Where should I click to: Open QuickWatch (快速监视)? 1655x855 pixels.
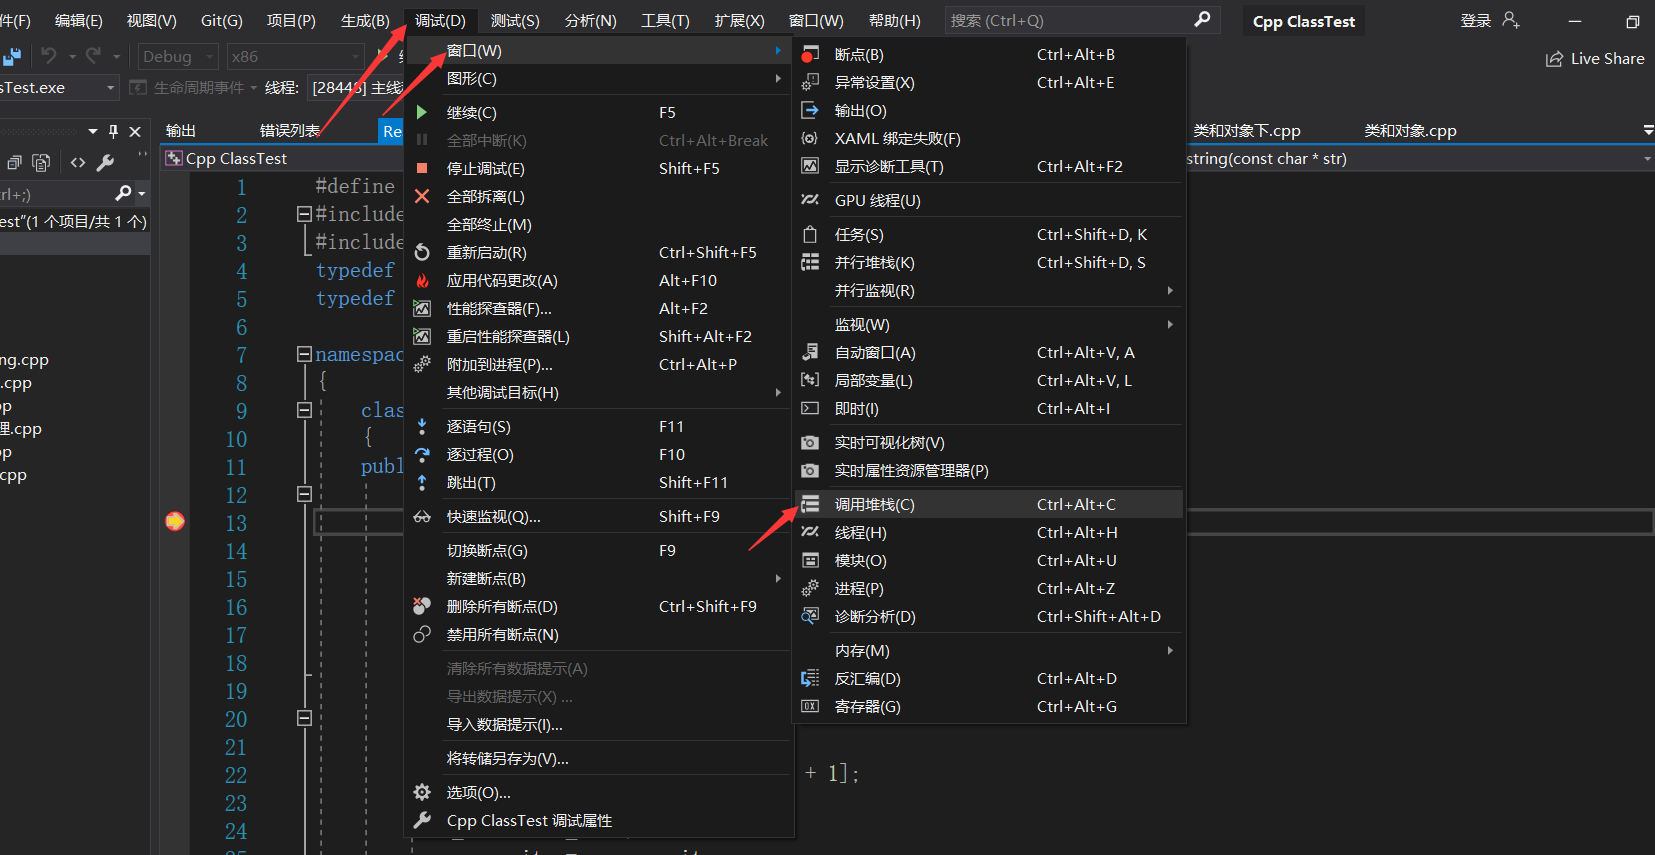tap(599, 517)
